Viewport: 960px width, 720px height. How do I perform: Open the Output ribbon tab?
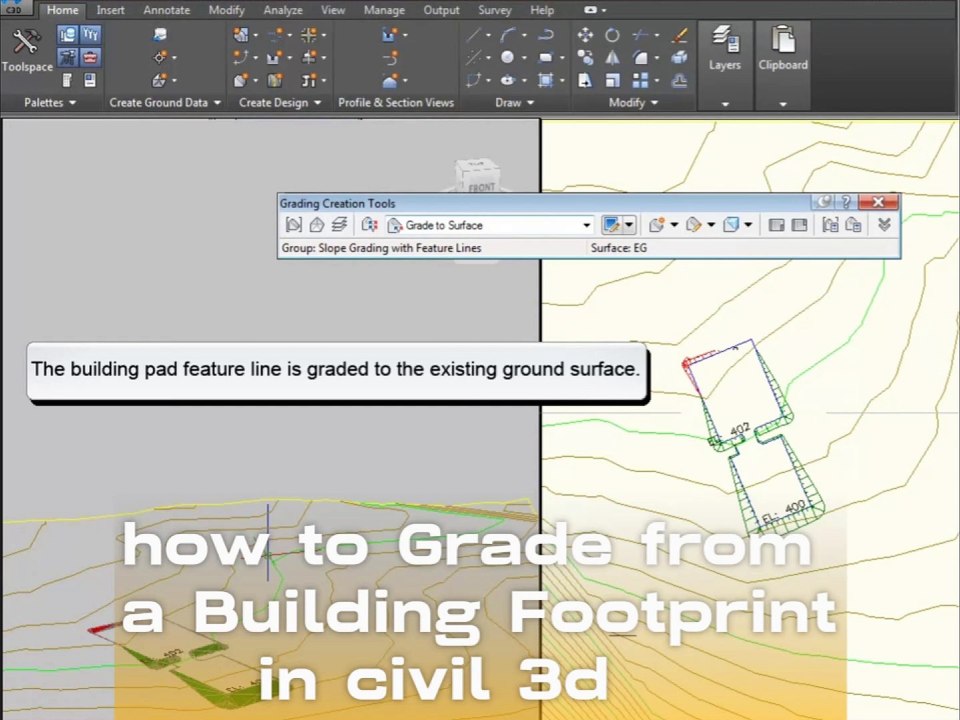(441, 10)
